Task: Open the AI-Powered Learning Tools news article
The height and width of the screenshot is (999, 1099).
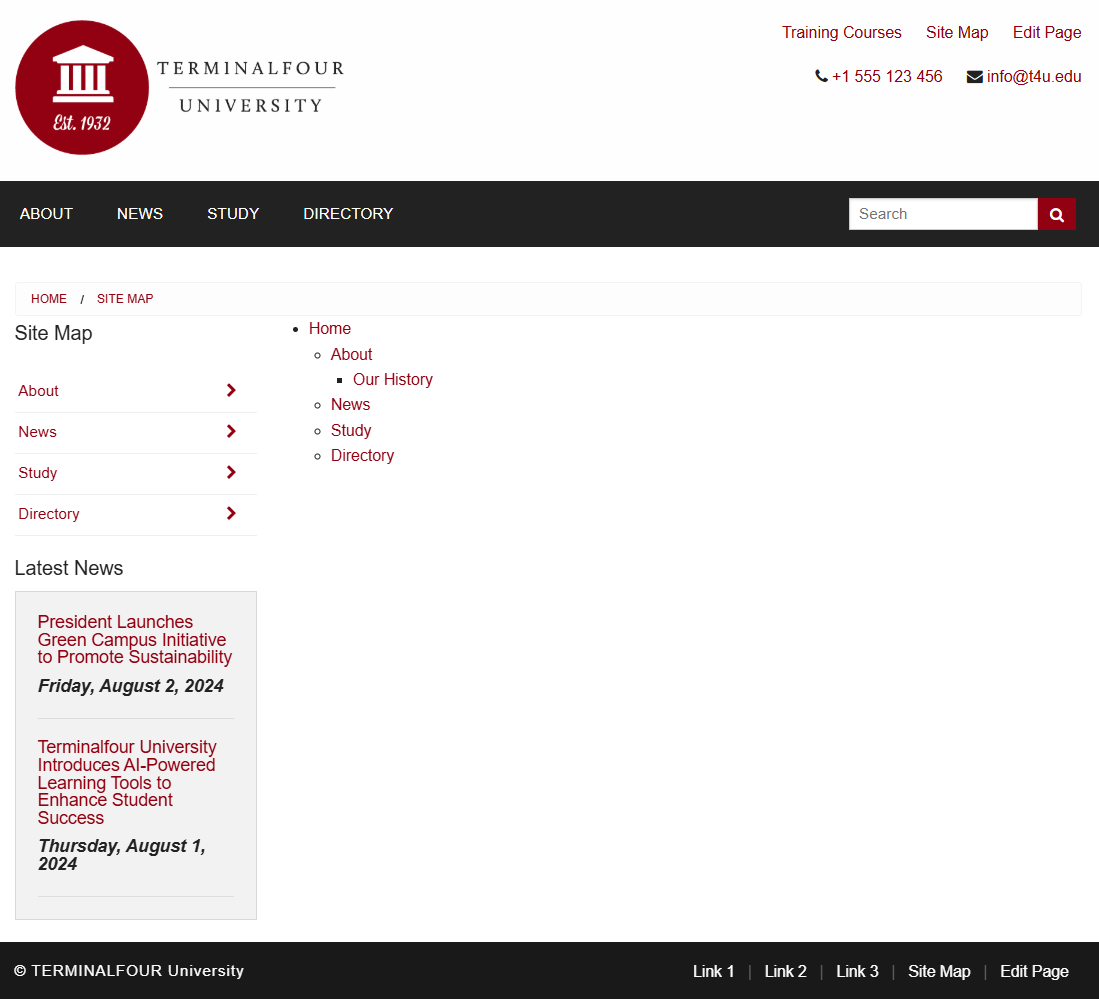Action: click(x=126, y=782)
